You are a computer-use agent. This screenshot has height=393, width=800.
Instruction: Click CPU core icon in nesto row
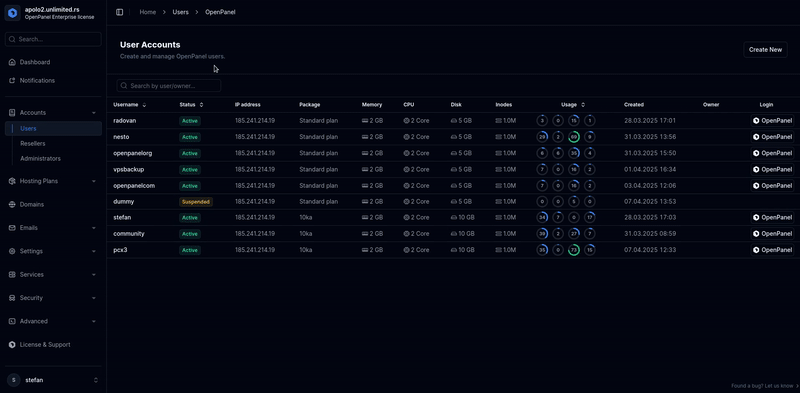[407, 137]
